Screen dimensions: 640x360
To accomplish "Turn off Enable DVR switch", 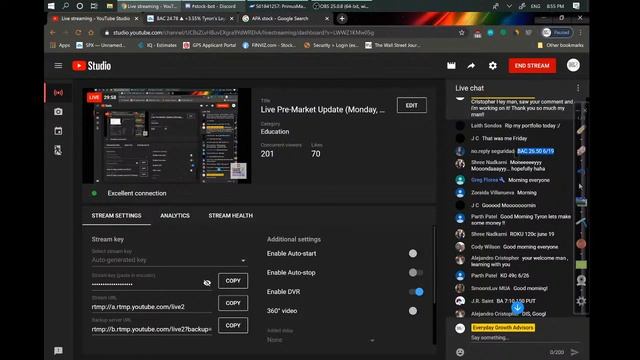I will tap(416, 291).
